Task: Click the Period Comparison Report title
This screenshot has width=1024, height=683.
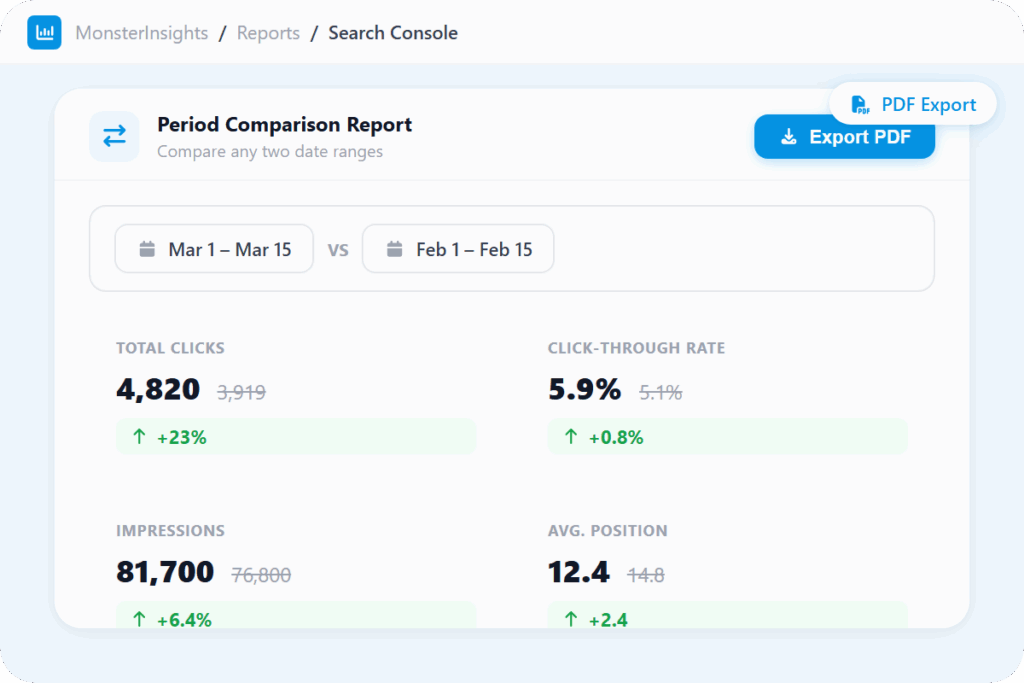Action: coord(284,125)
